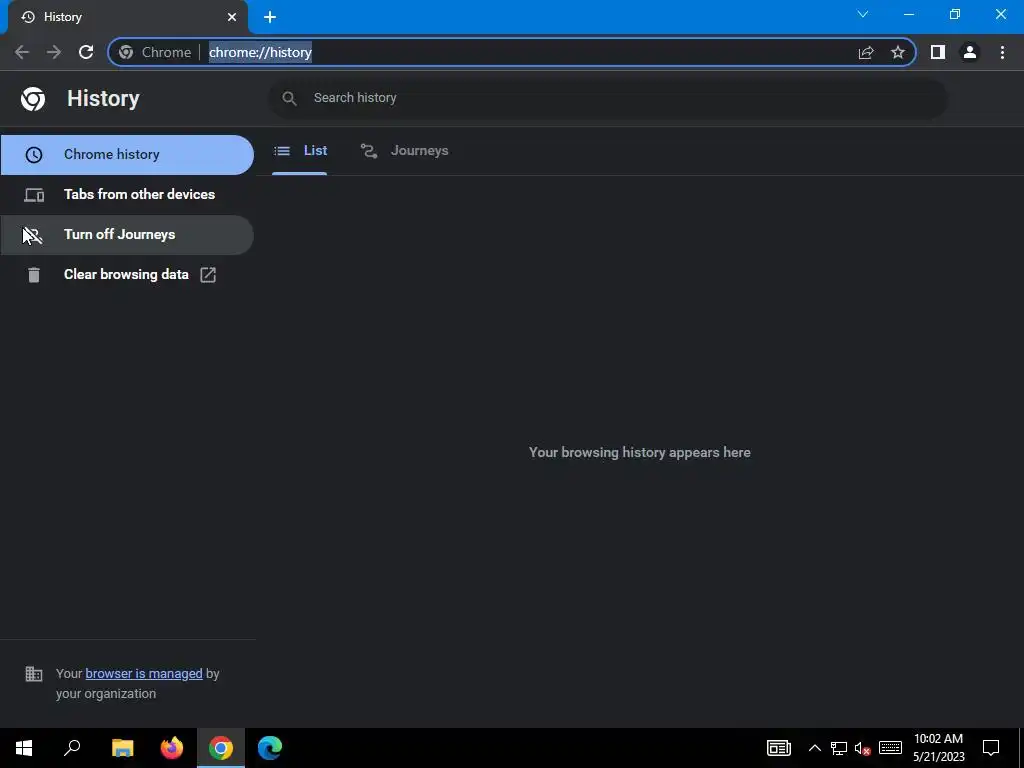This screenshot has height=768, width=1024.
Task: Open a new tab with plus button
Action: [270, 17]
